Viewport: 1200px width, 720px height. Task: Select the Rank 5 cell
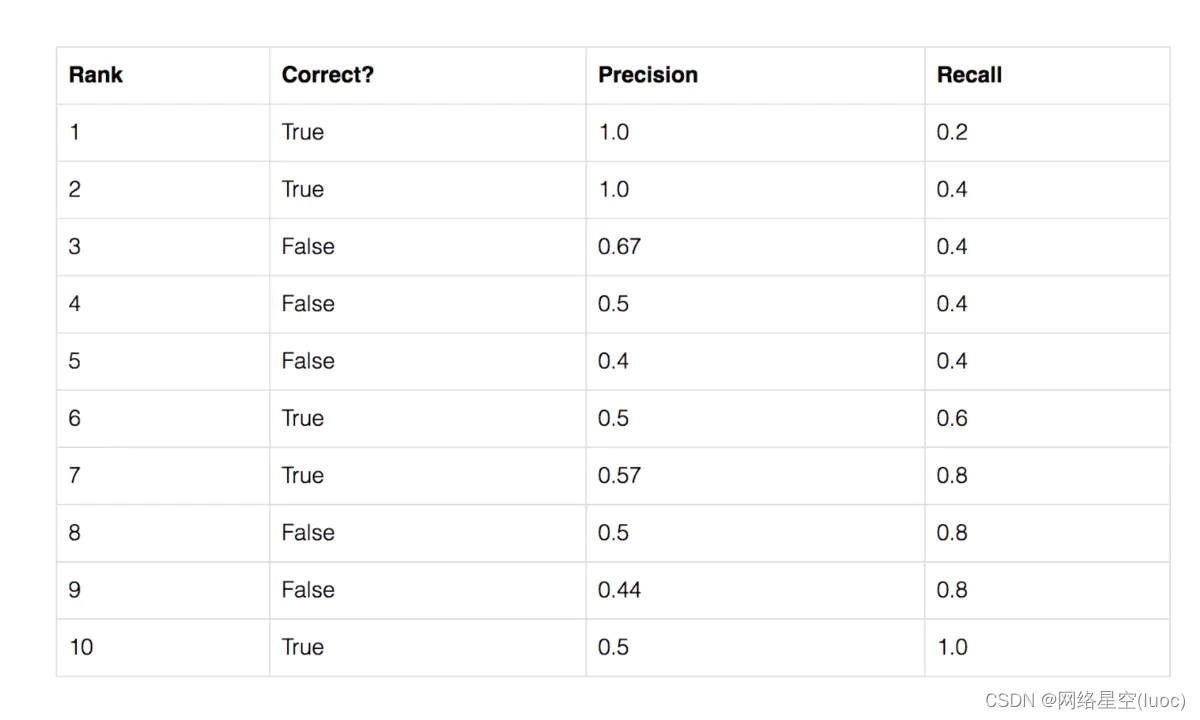pyautogui.click(x=75, y=361)
